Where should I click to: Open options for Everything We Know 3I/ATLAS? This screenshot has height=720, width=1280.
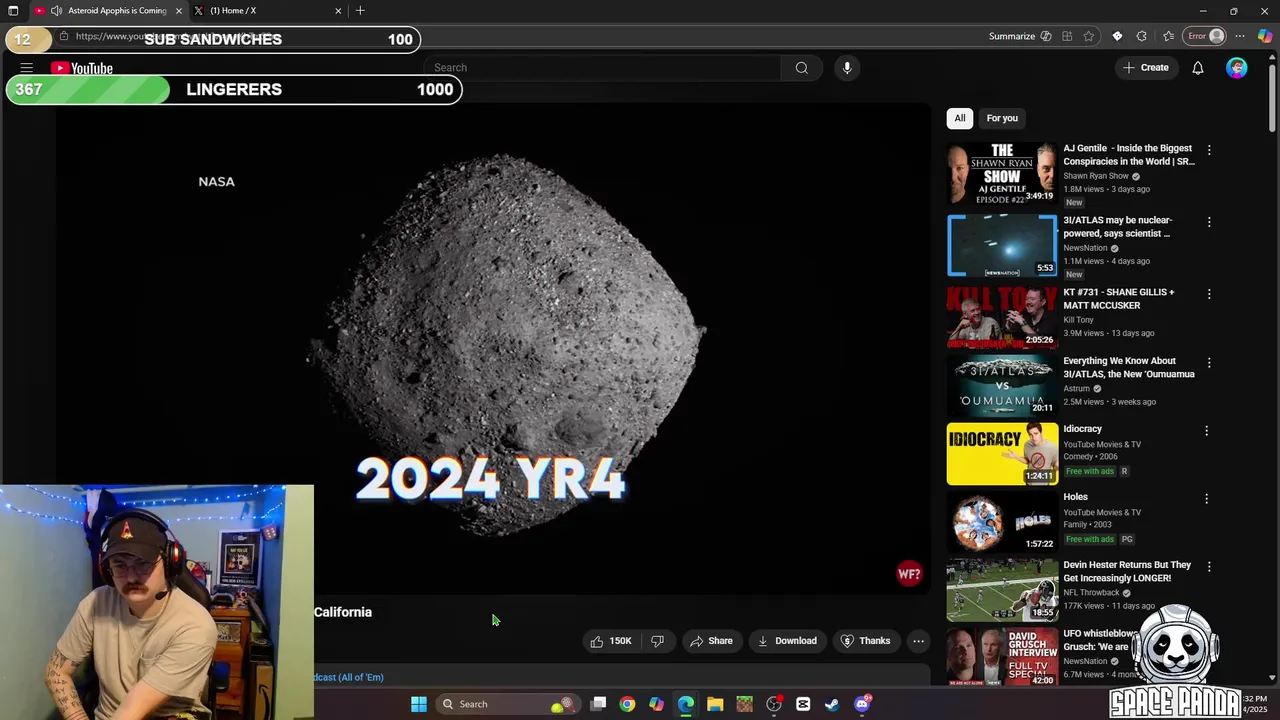[1209, 363]
